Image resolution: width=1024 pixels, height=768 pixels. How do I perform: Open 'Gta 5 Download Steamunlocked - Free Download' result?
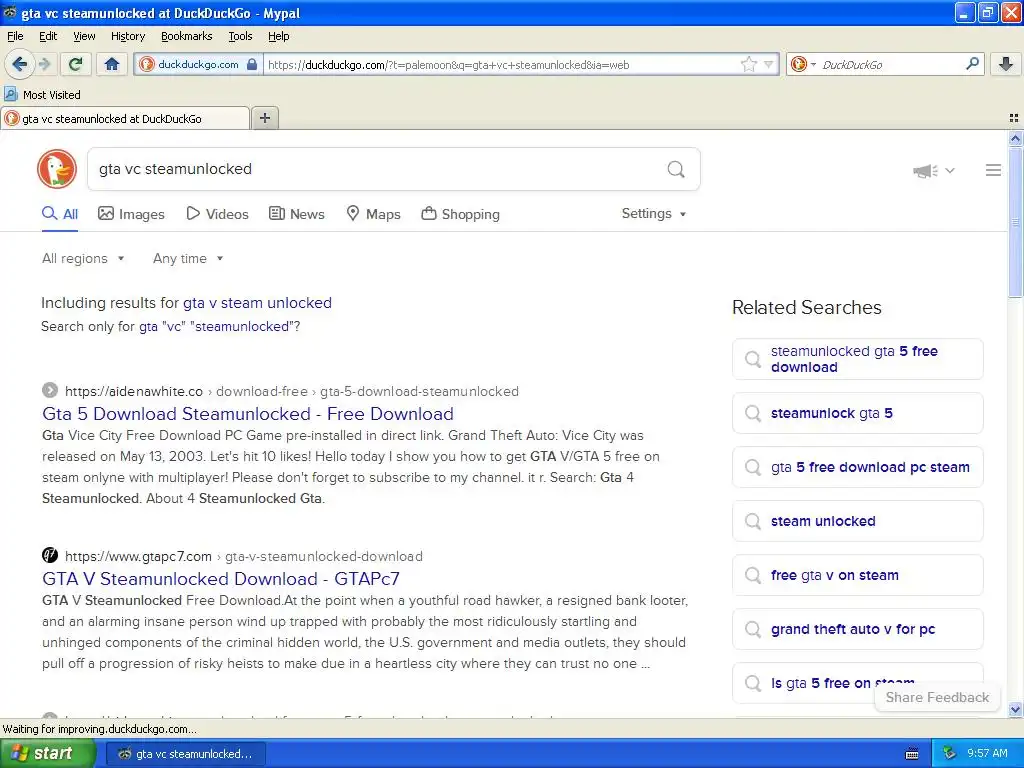tap(248, 414)
